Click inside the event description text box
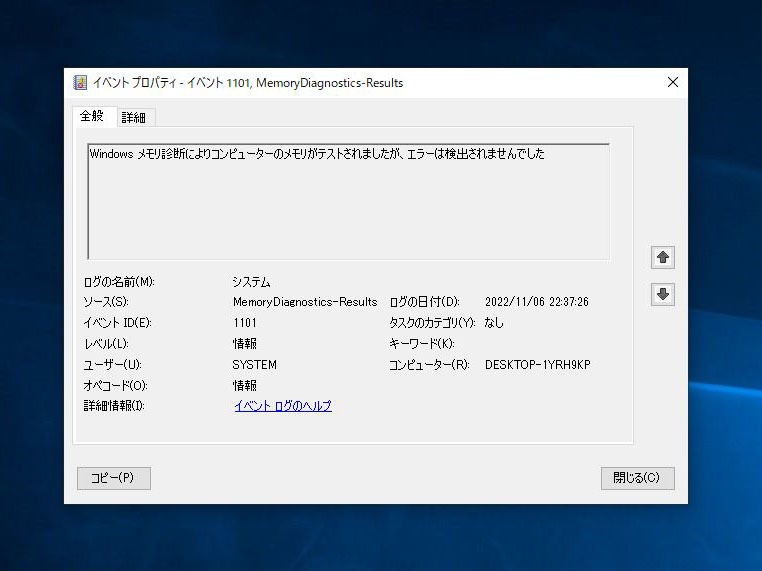Image resolution: width=762 pixels, height=571 pixels. (348, 201)
